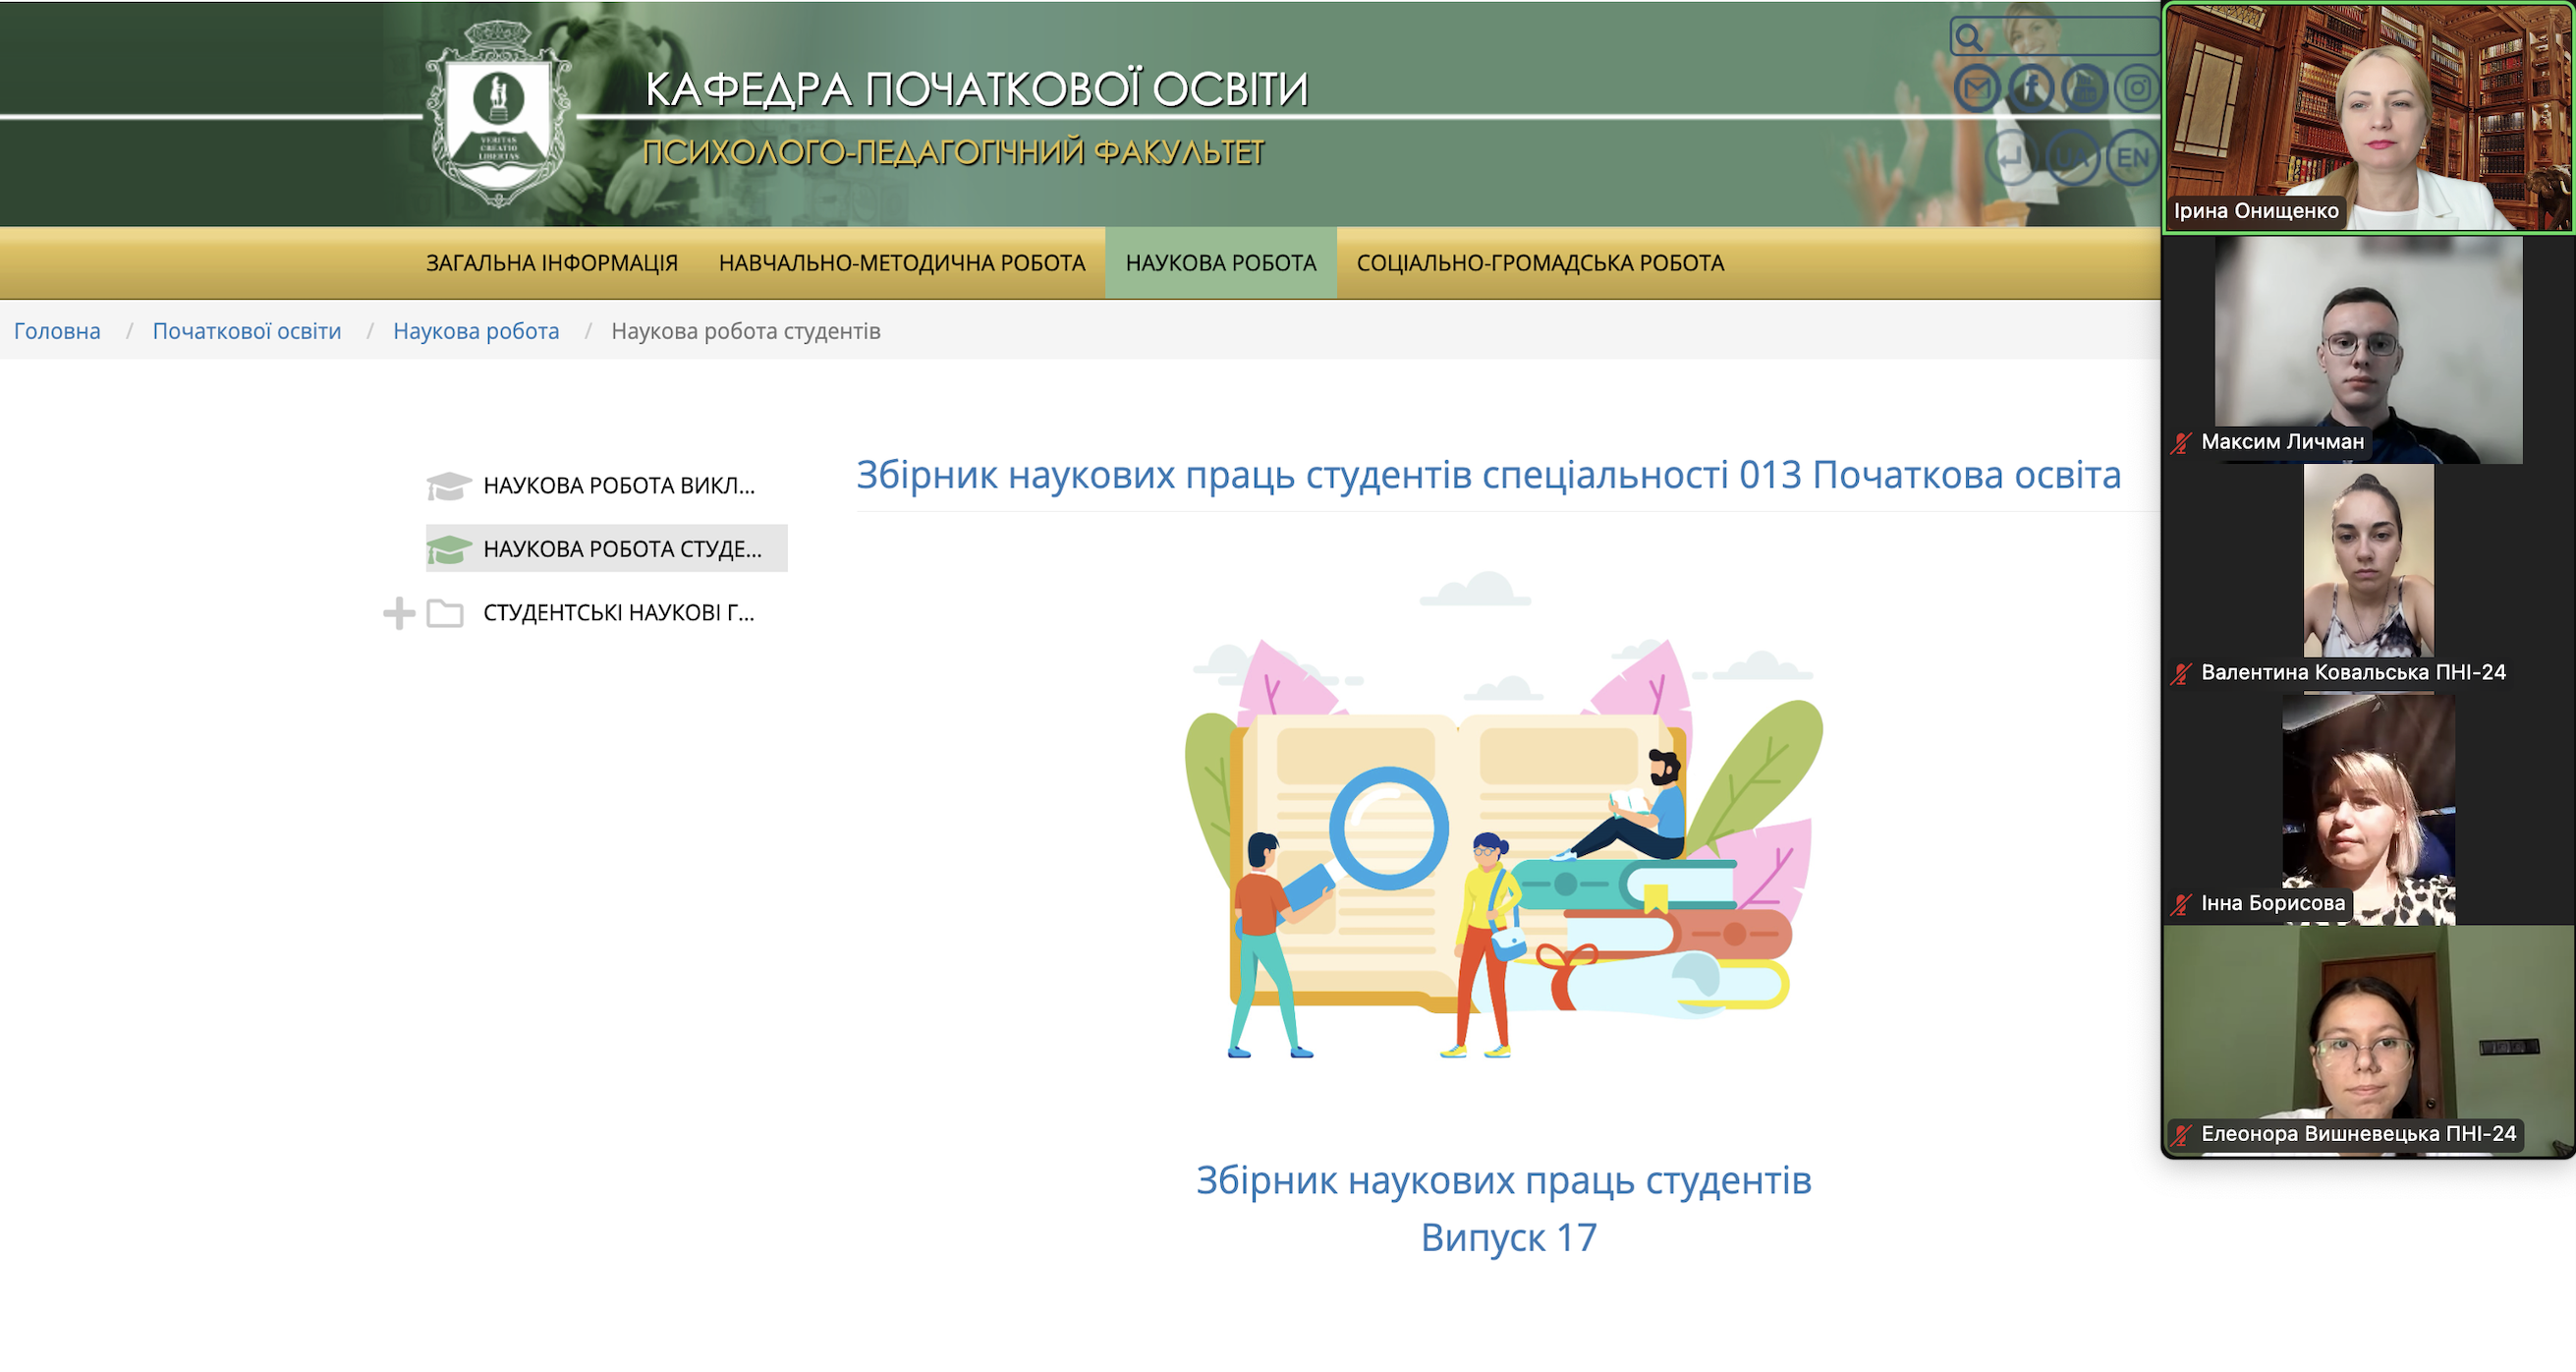The height and width of the screenshot is (1372, 2576).
Task: Open the YouTube channel icon
Action: (2084, 89)
